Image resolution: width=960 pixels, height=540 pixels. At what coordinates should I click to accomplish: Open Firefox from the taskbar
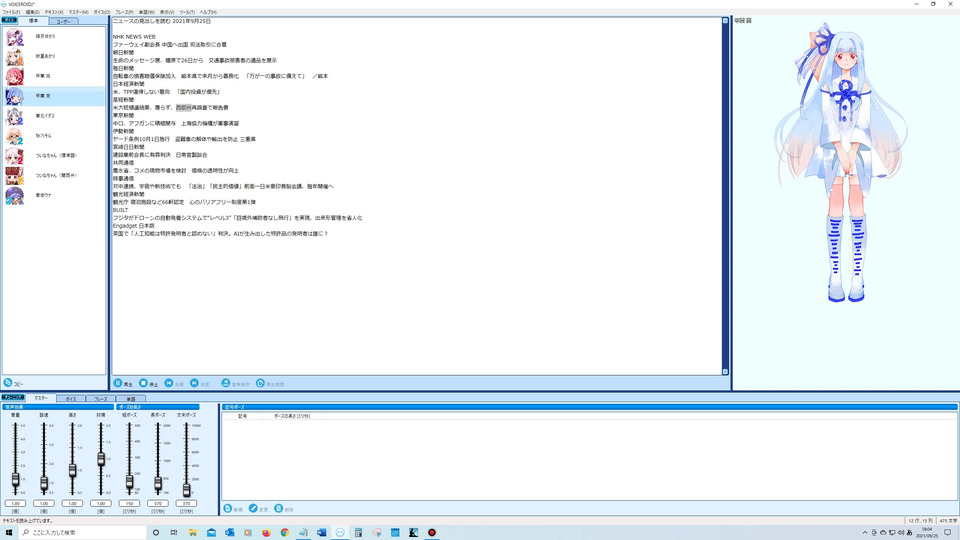pos(266,533)
